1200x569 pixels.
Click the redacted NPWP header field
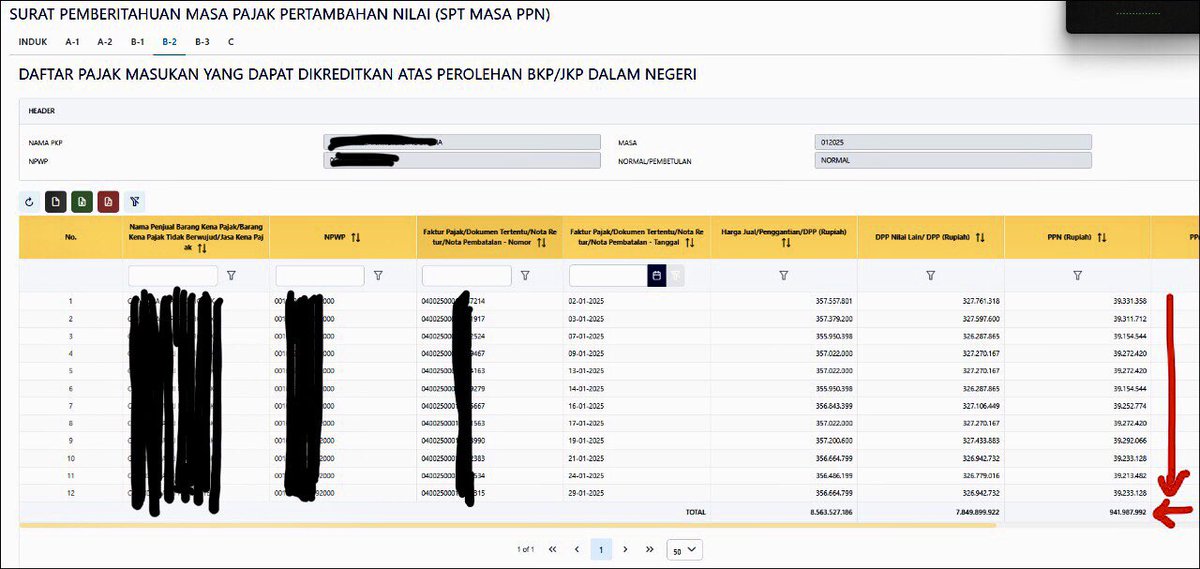tap(462, 160)
